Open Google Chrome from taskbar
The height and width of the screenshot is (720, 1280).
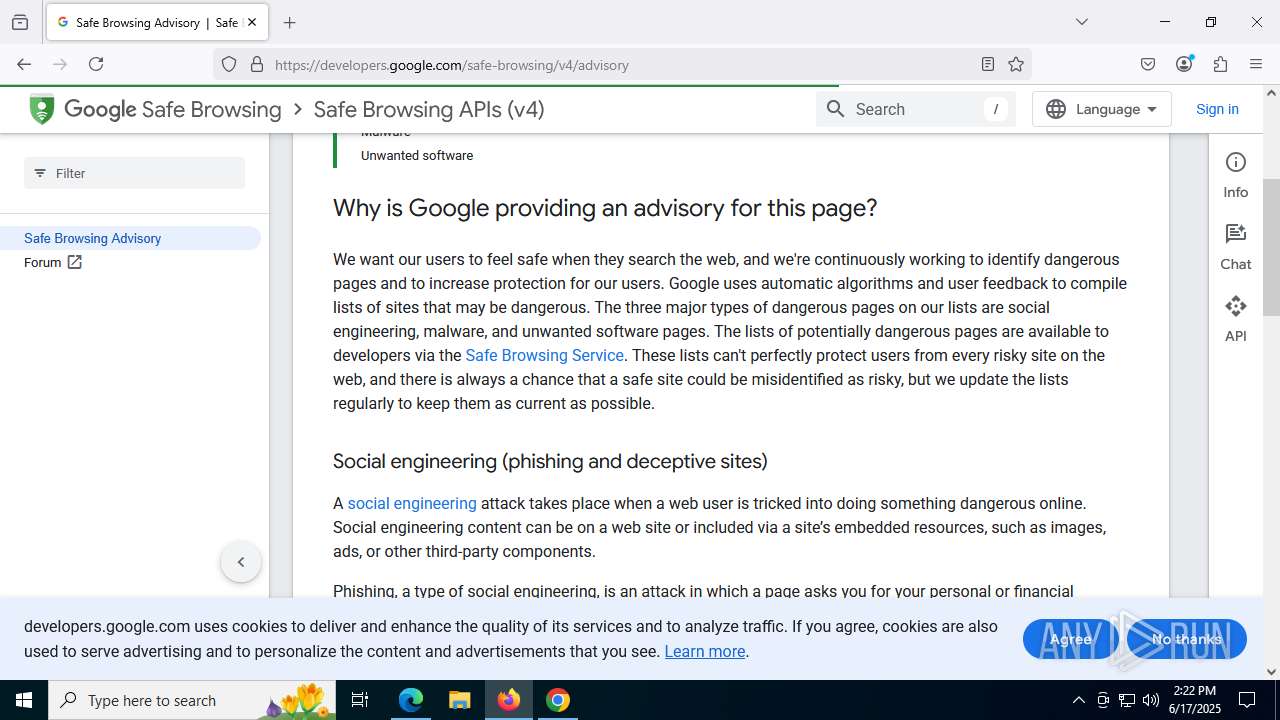(x=558, y=700)
